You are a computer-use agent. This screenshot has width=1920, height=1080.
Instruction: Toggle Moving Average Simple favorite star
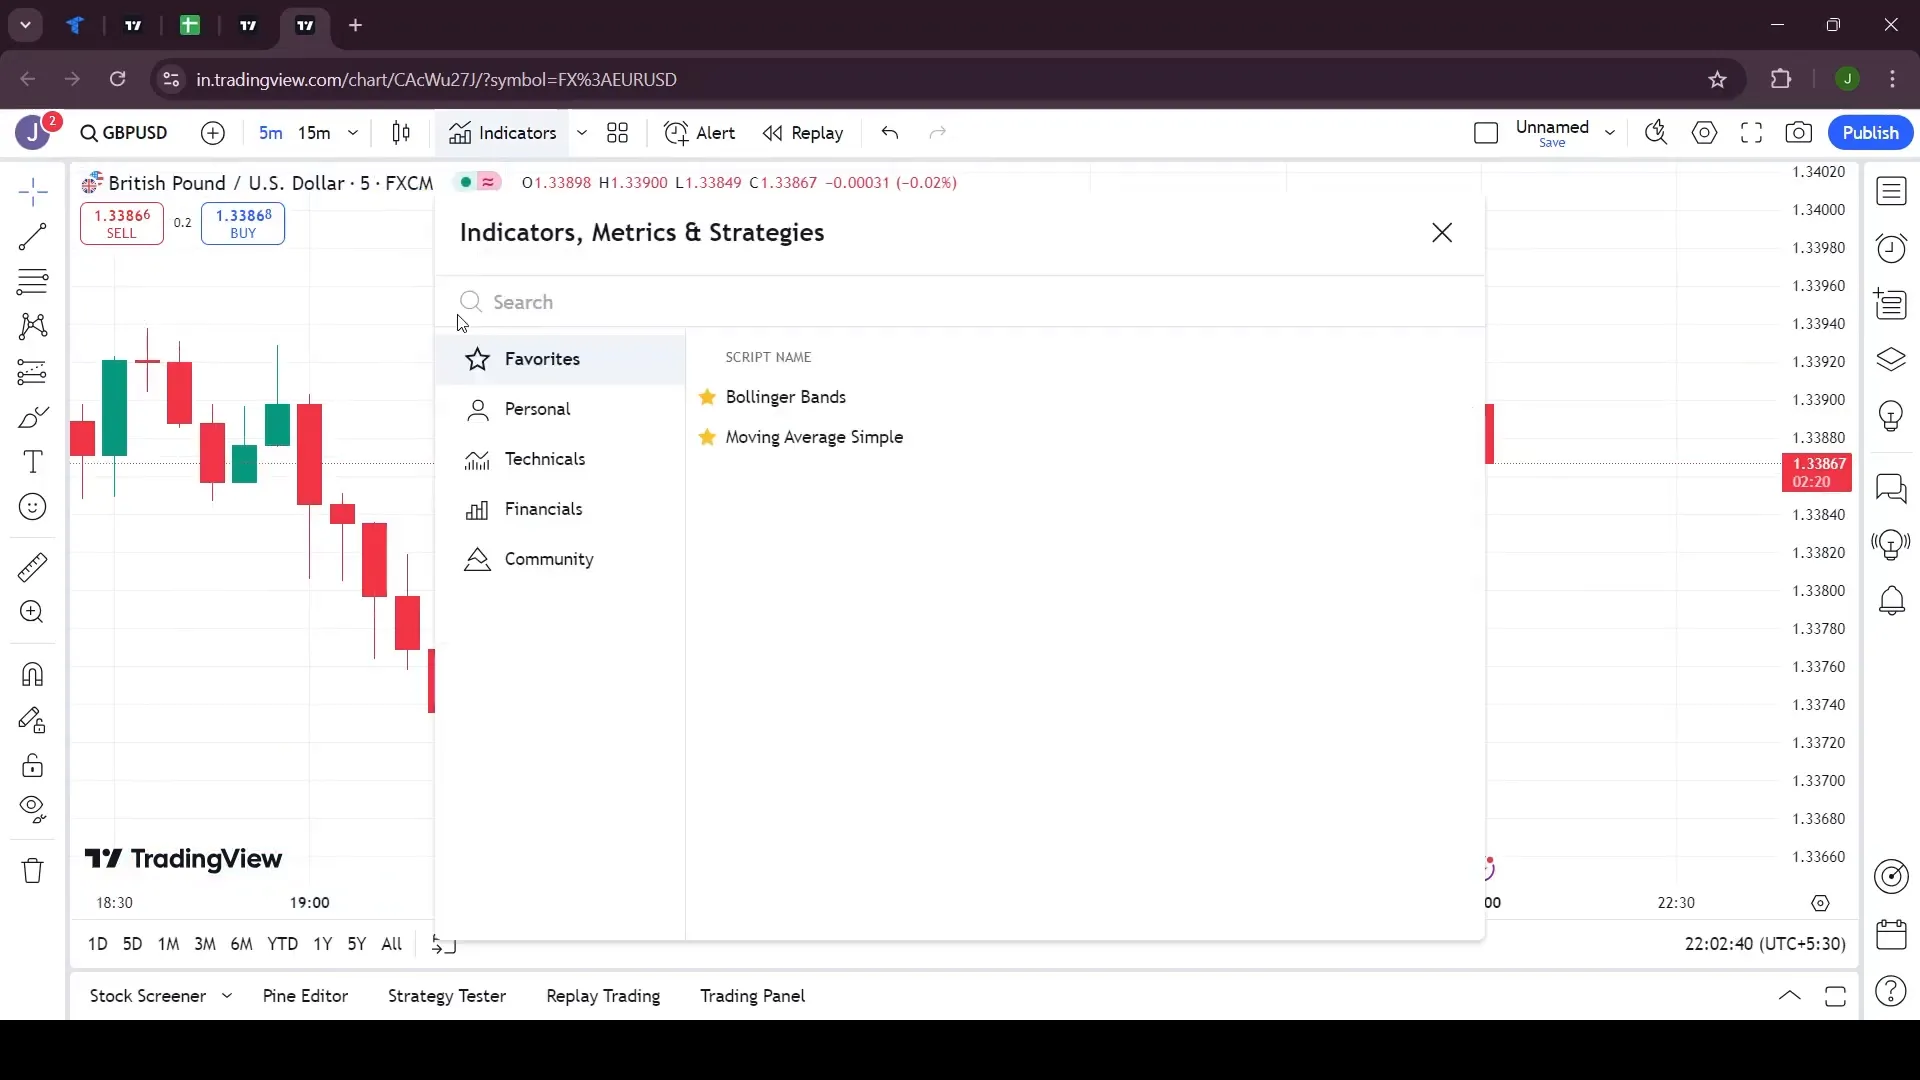coord(708,436)
